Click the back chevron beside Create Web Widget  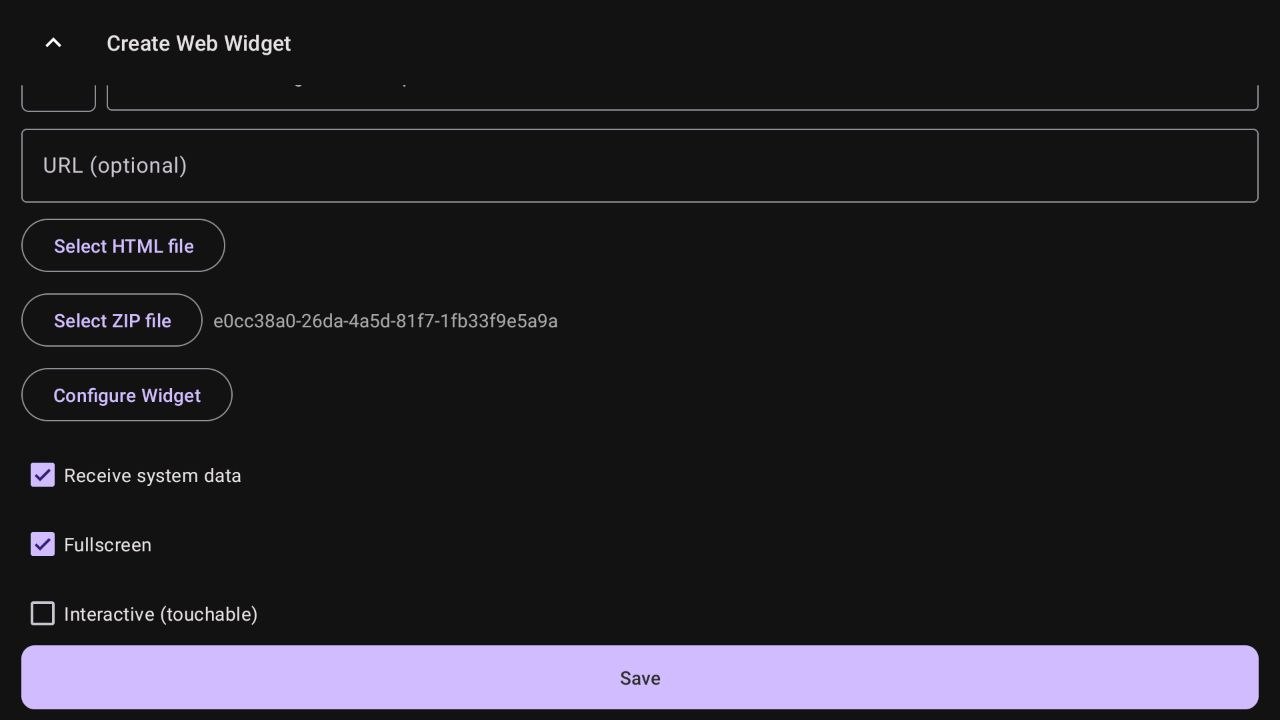tap(54, 43)
